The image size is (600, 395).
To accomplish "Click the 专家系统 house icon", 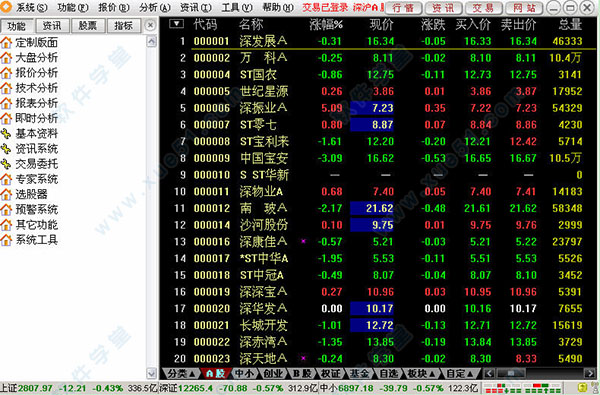I will [x=6, y=179].
